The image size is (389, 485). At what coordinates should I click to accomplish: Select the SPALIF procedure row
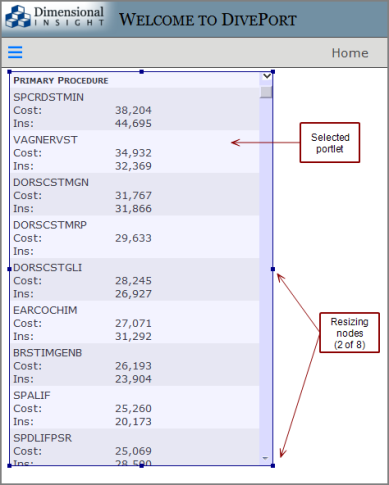(135, 407)
